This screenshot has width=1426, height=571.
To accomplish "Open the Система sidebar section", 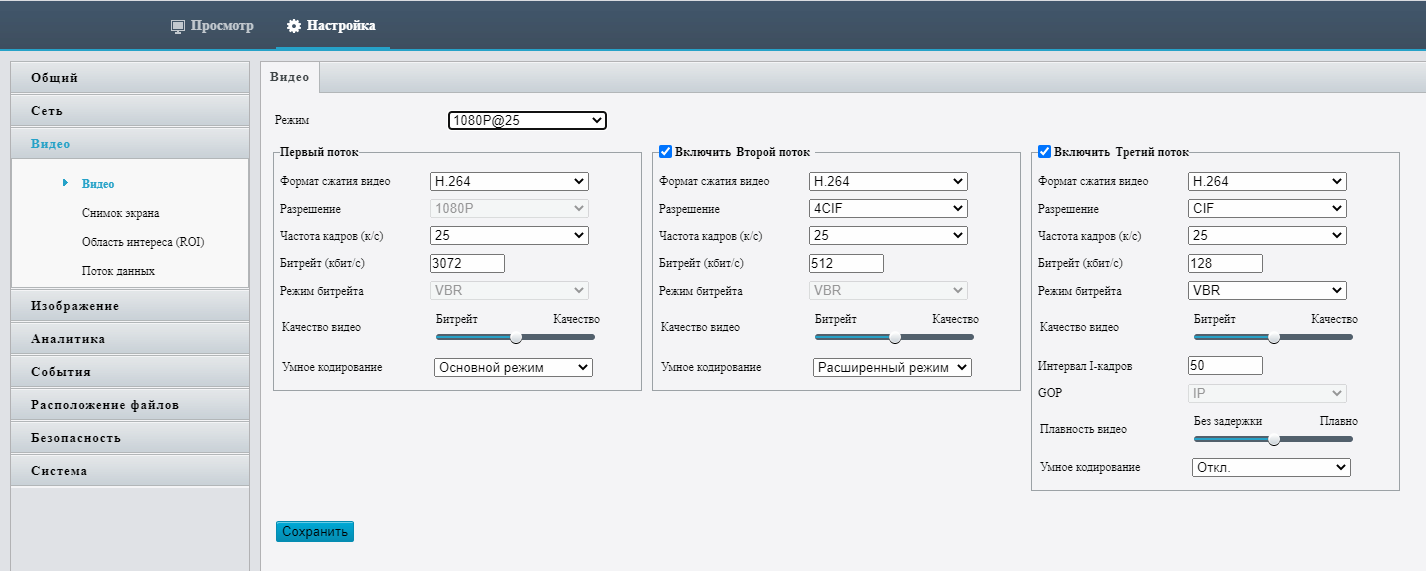I will tap(130, 470).
